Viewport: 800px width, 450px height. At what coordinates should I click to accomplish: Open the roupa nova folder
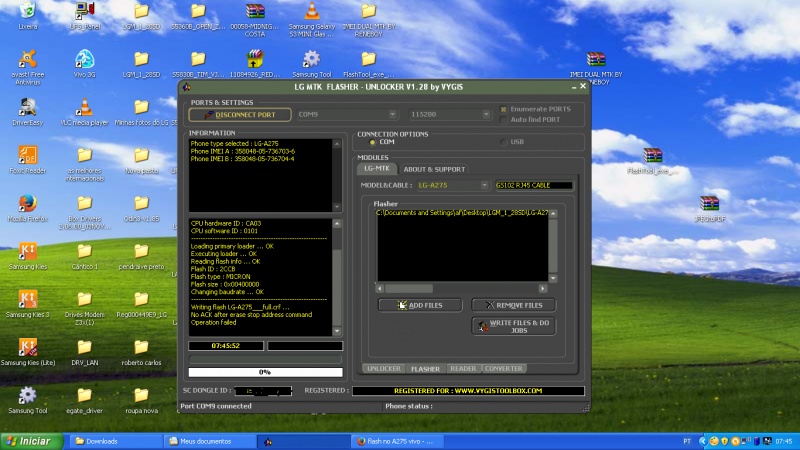coord(141,397)
